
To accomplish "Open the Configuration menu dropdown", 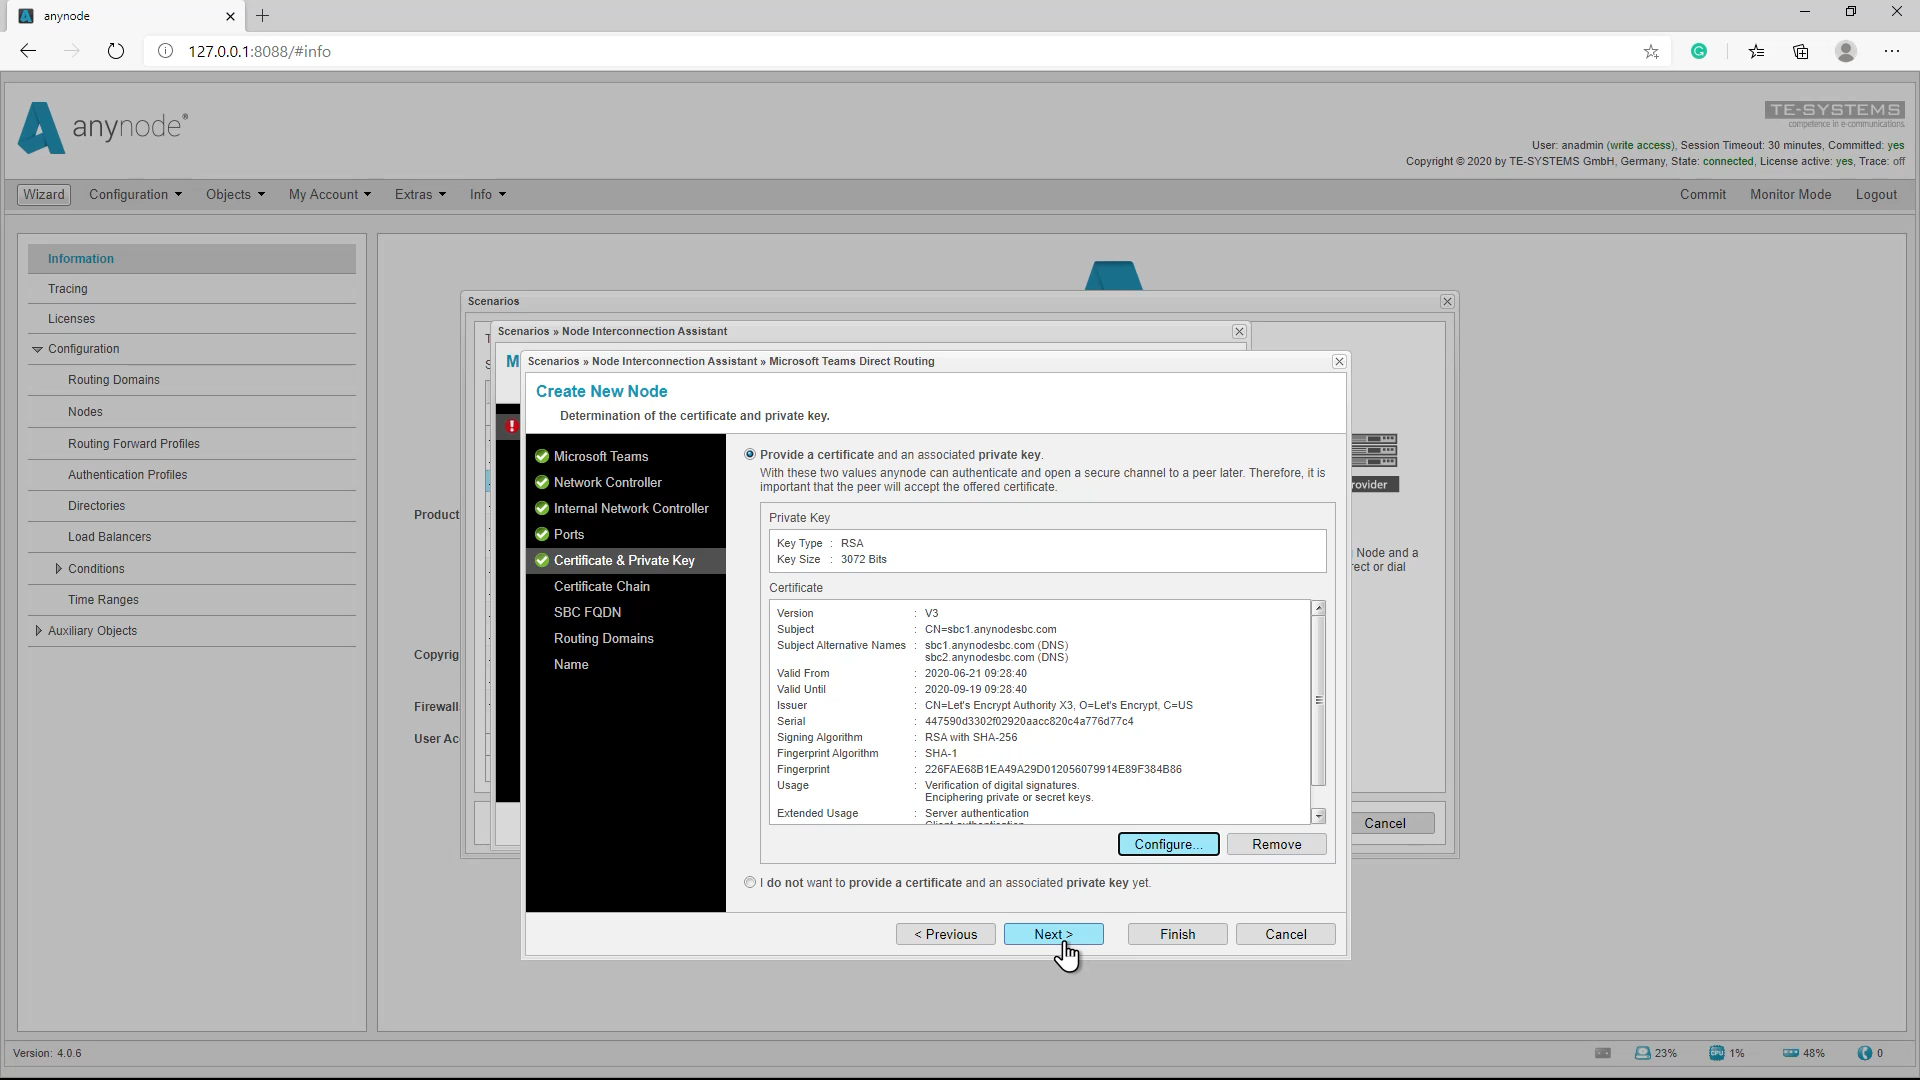I will (x=135, y=194).
